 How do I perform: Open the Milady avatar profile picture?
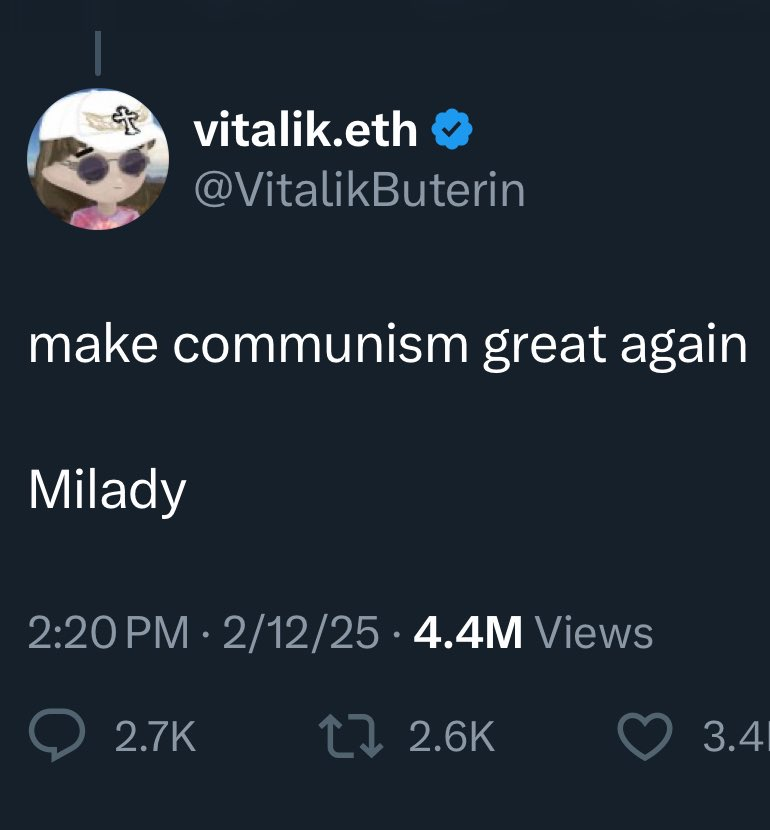(98, 159)
